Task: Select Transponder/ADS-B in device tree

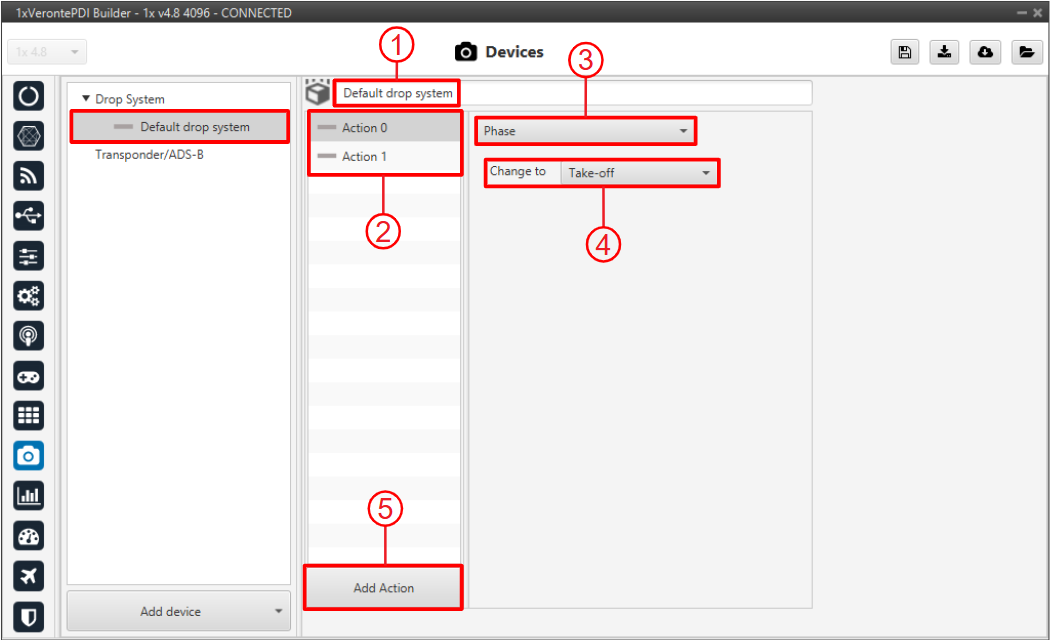Action: (149, 155)
